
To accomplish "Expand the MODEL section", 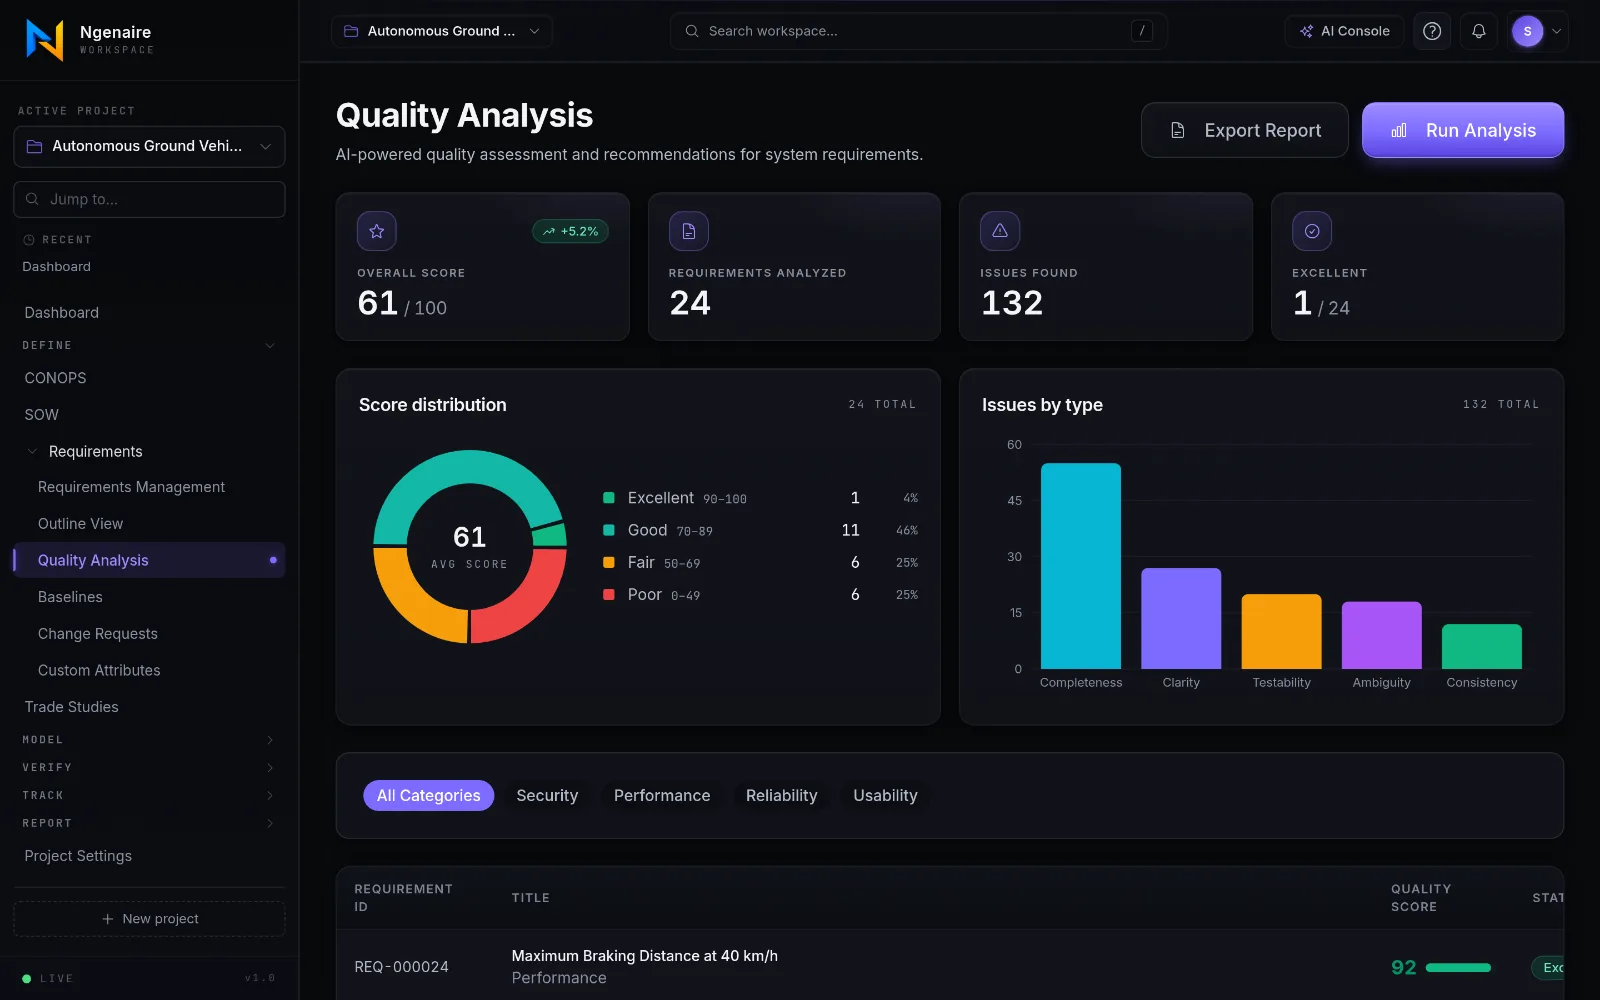I will point(269,740).
